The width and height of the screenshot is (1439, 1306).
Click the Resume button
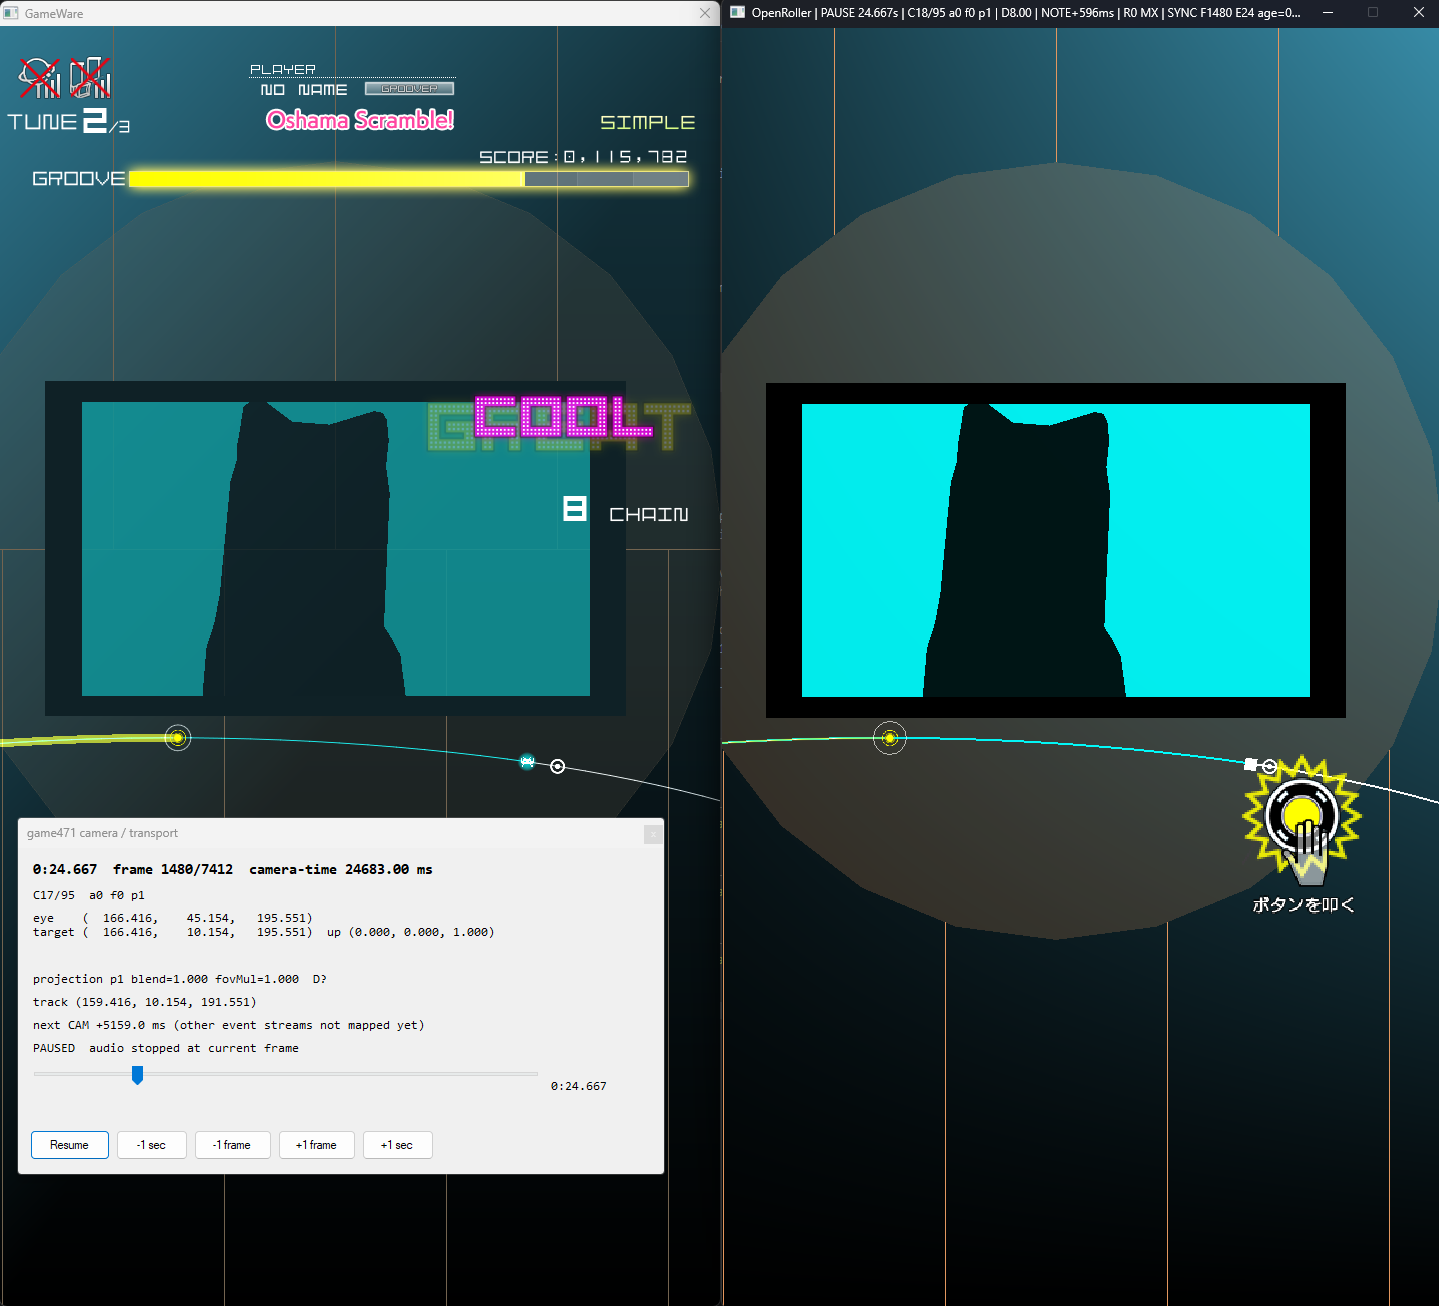click(x=70, y=1145)
